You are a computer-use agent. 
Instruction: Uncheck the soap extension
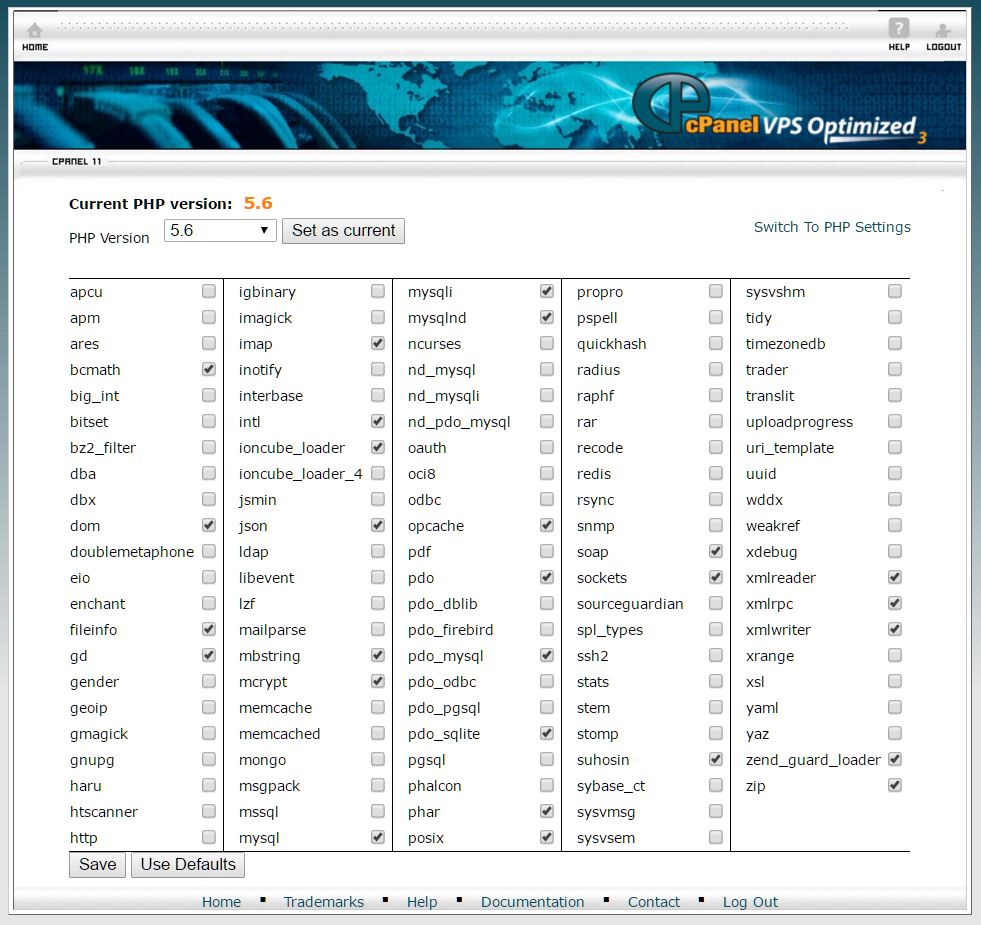coord(716,551)
